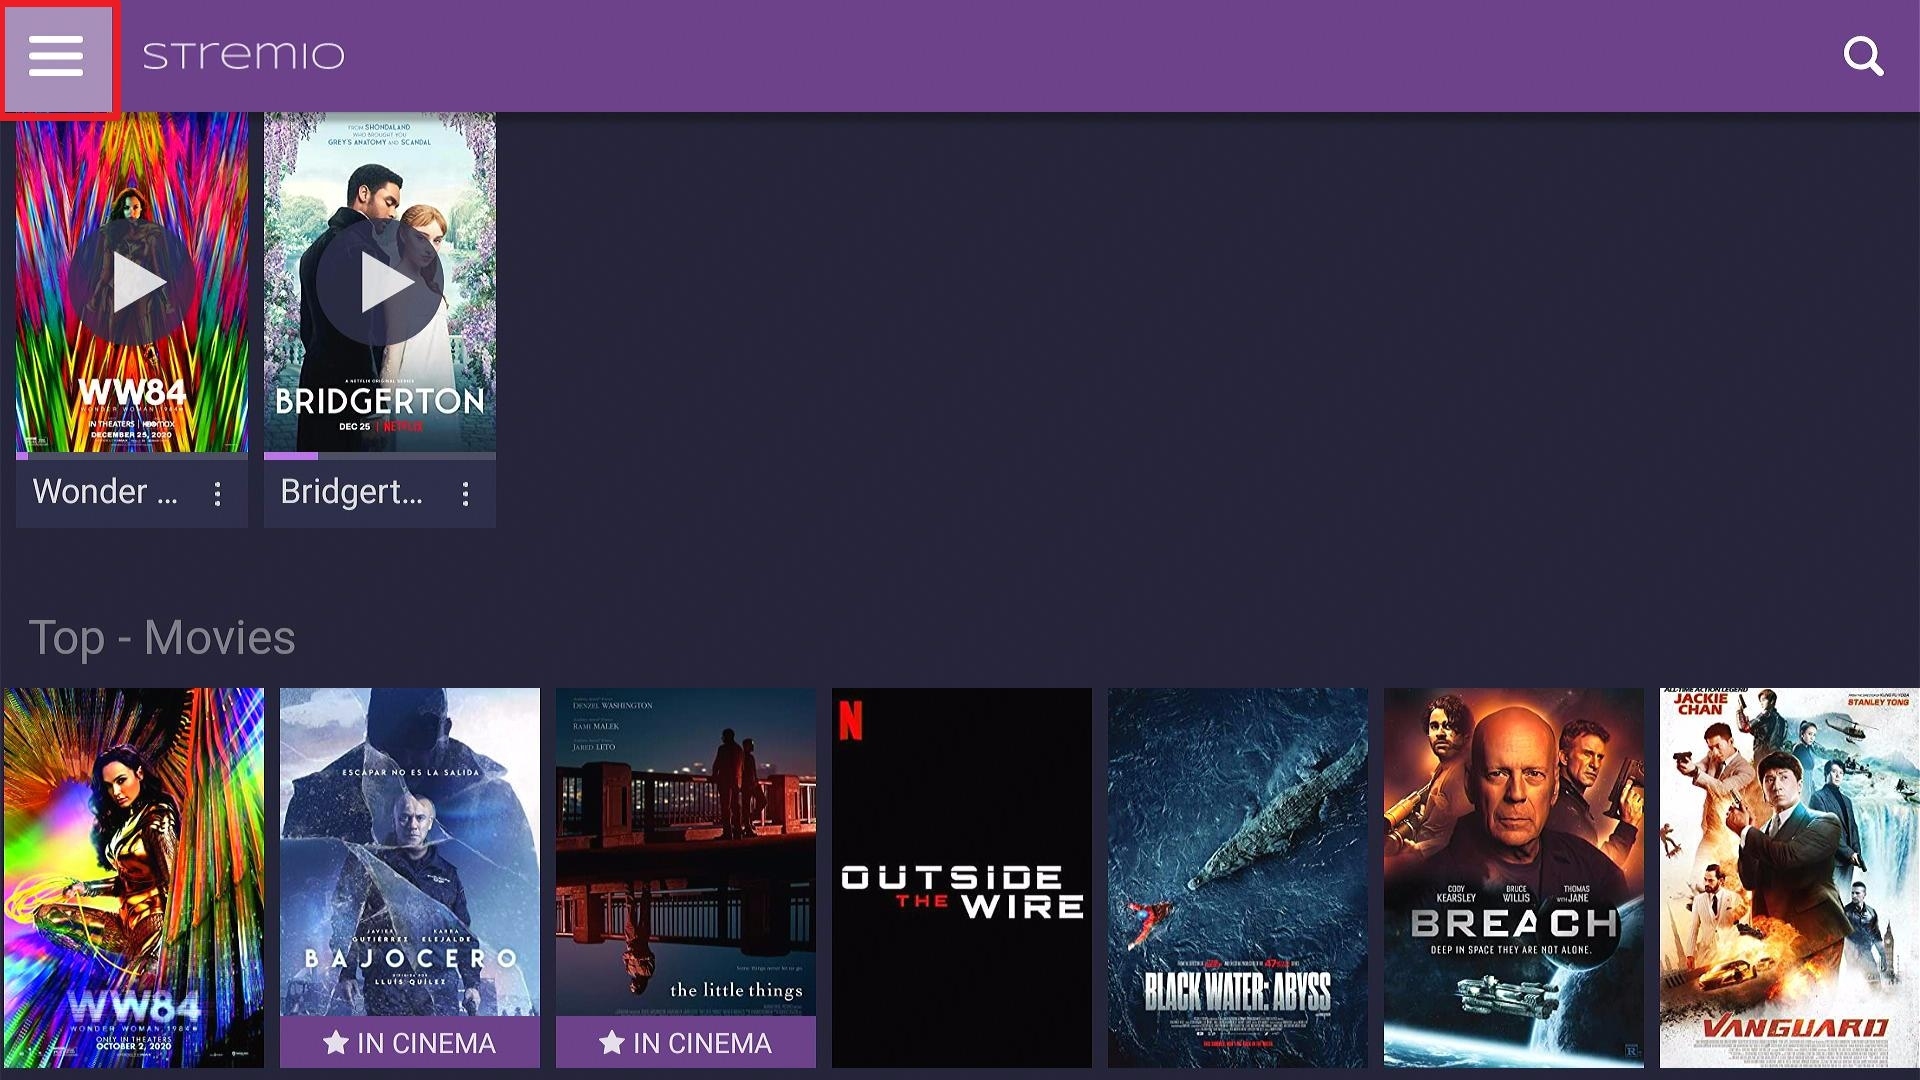The height and width of the screenshot is (1080, 1920).
Task: Click the Bridgerton watch progress bar
Action: (x=380, y=456)
